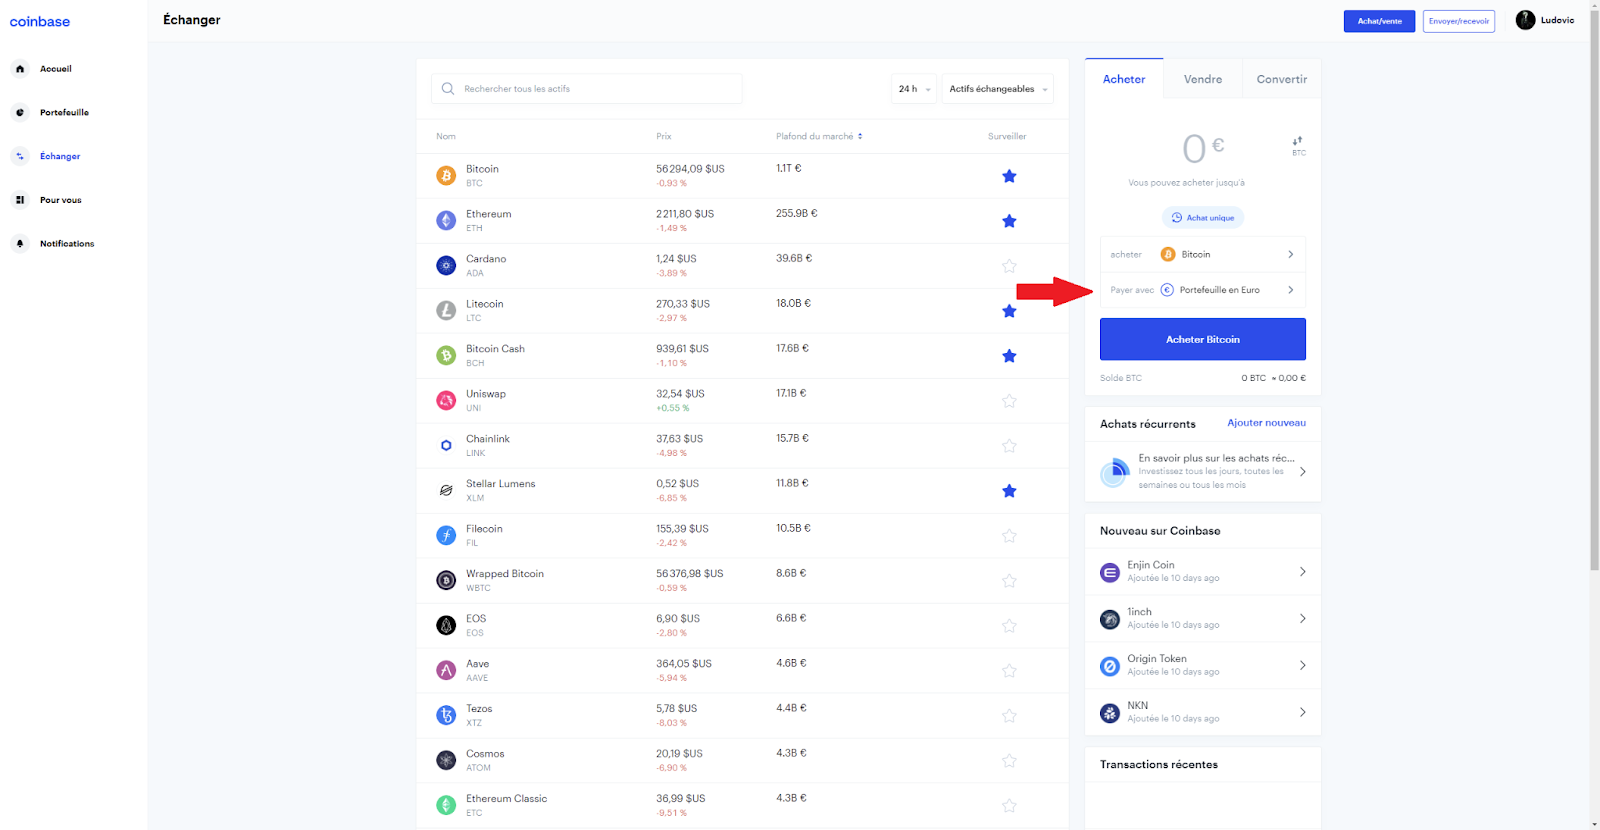Click Wrapped Bitcoin price 56 376,98 $US
The width and height of the screenshot is (1600, 830).
690,574
